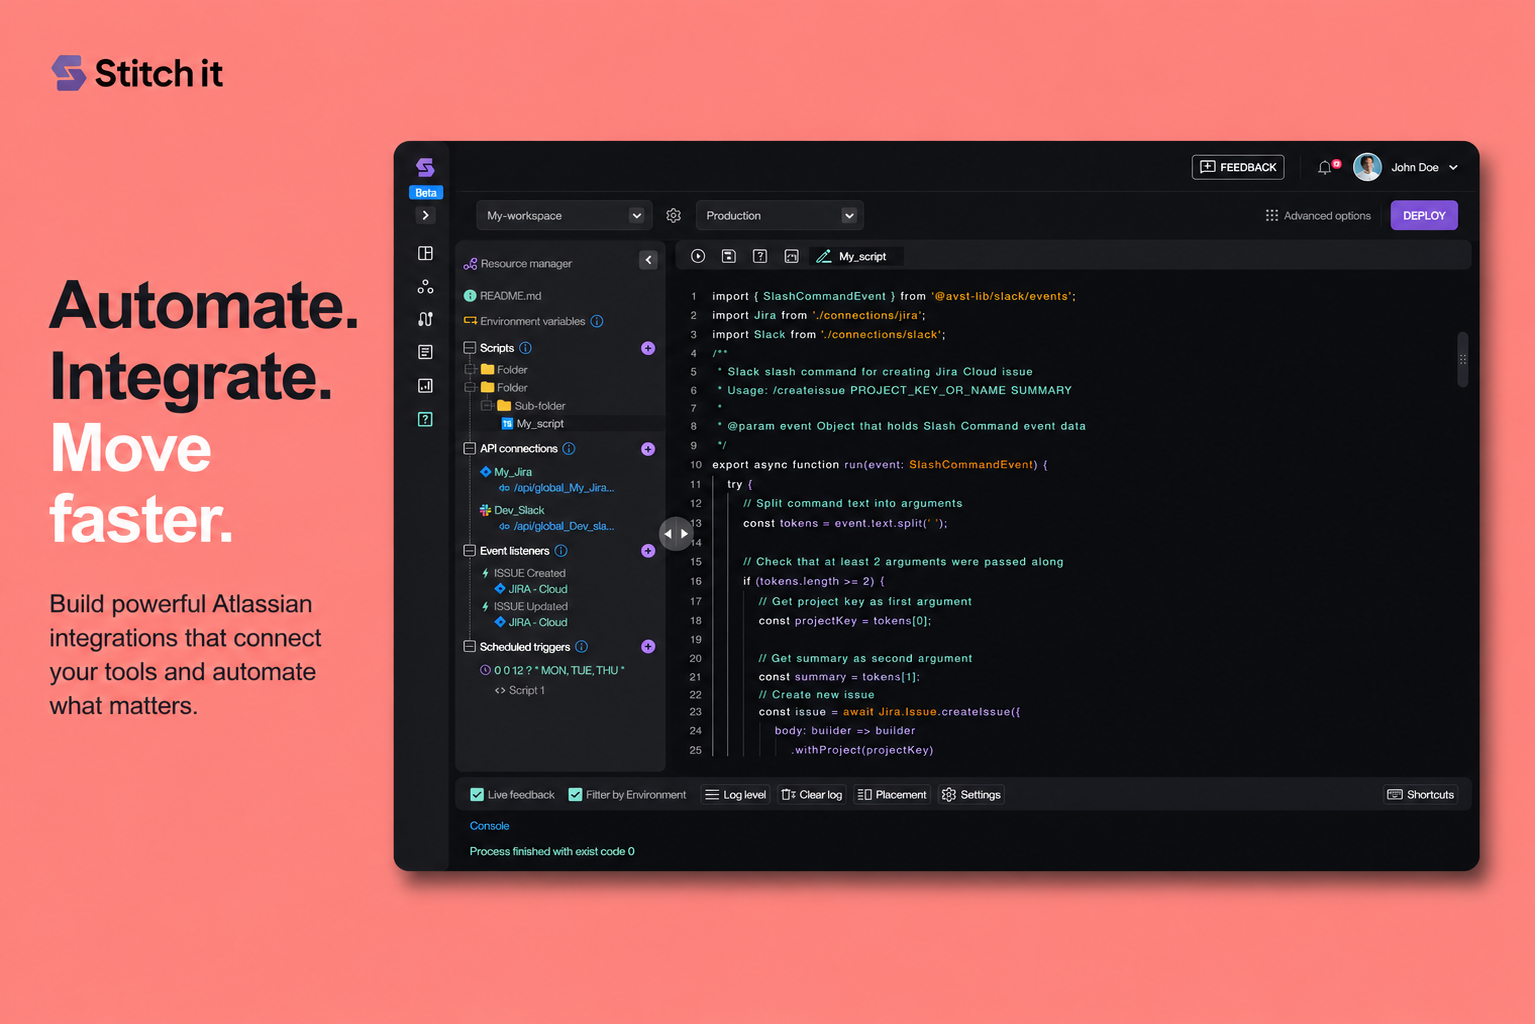Image resolution: width=1535 pixels, height=1024 pixels.
Task: Click the John Doe avatar picture
Action: tap(1367, 167)
